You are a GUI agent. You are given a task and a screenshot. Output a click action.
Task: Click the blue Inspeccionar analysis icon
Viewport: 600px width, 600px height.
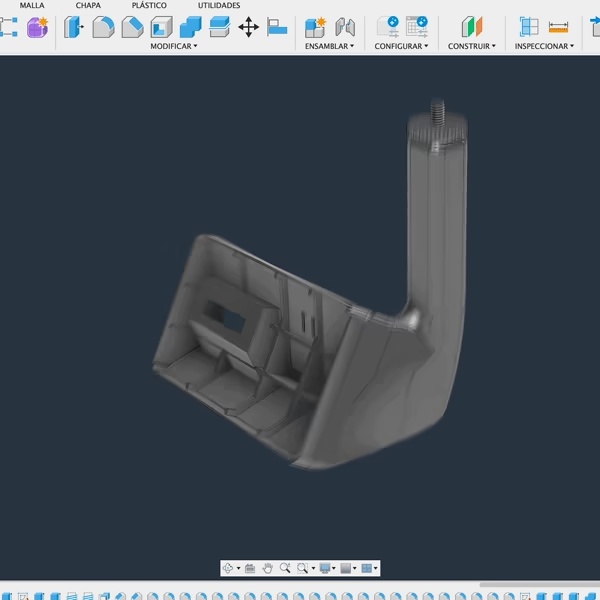(x=529, y=27)
